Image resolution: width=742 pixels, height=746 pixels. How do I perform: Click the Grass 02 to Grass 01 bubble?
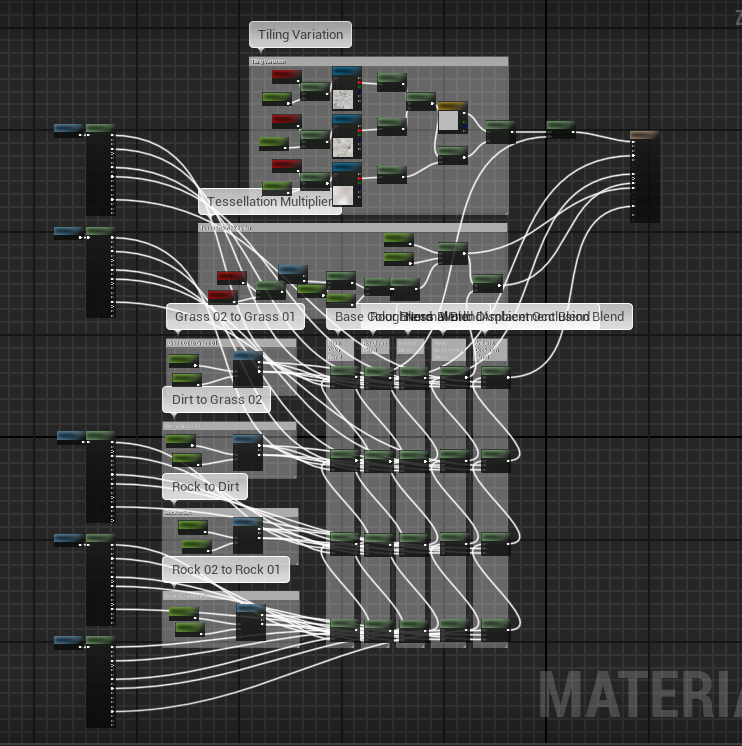click(x=234, y=317)
